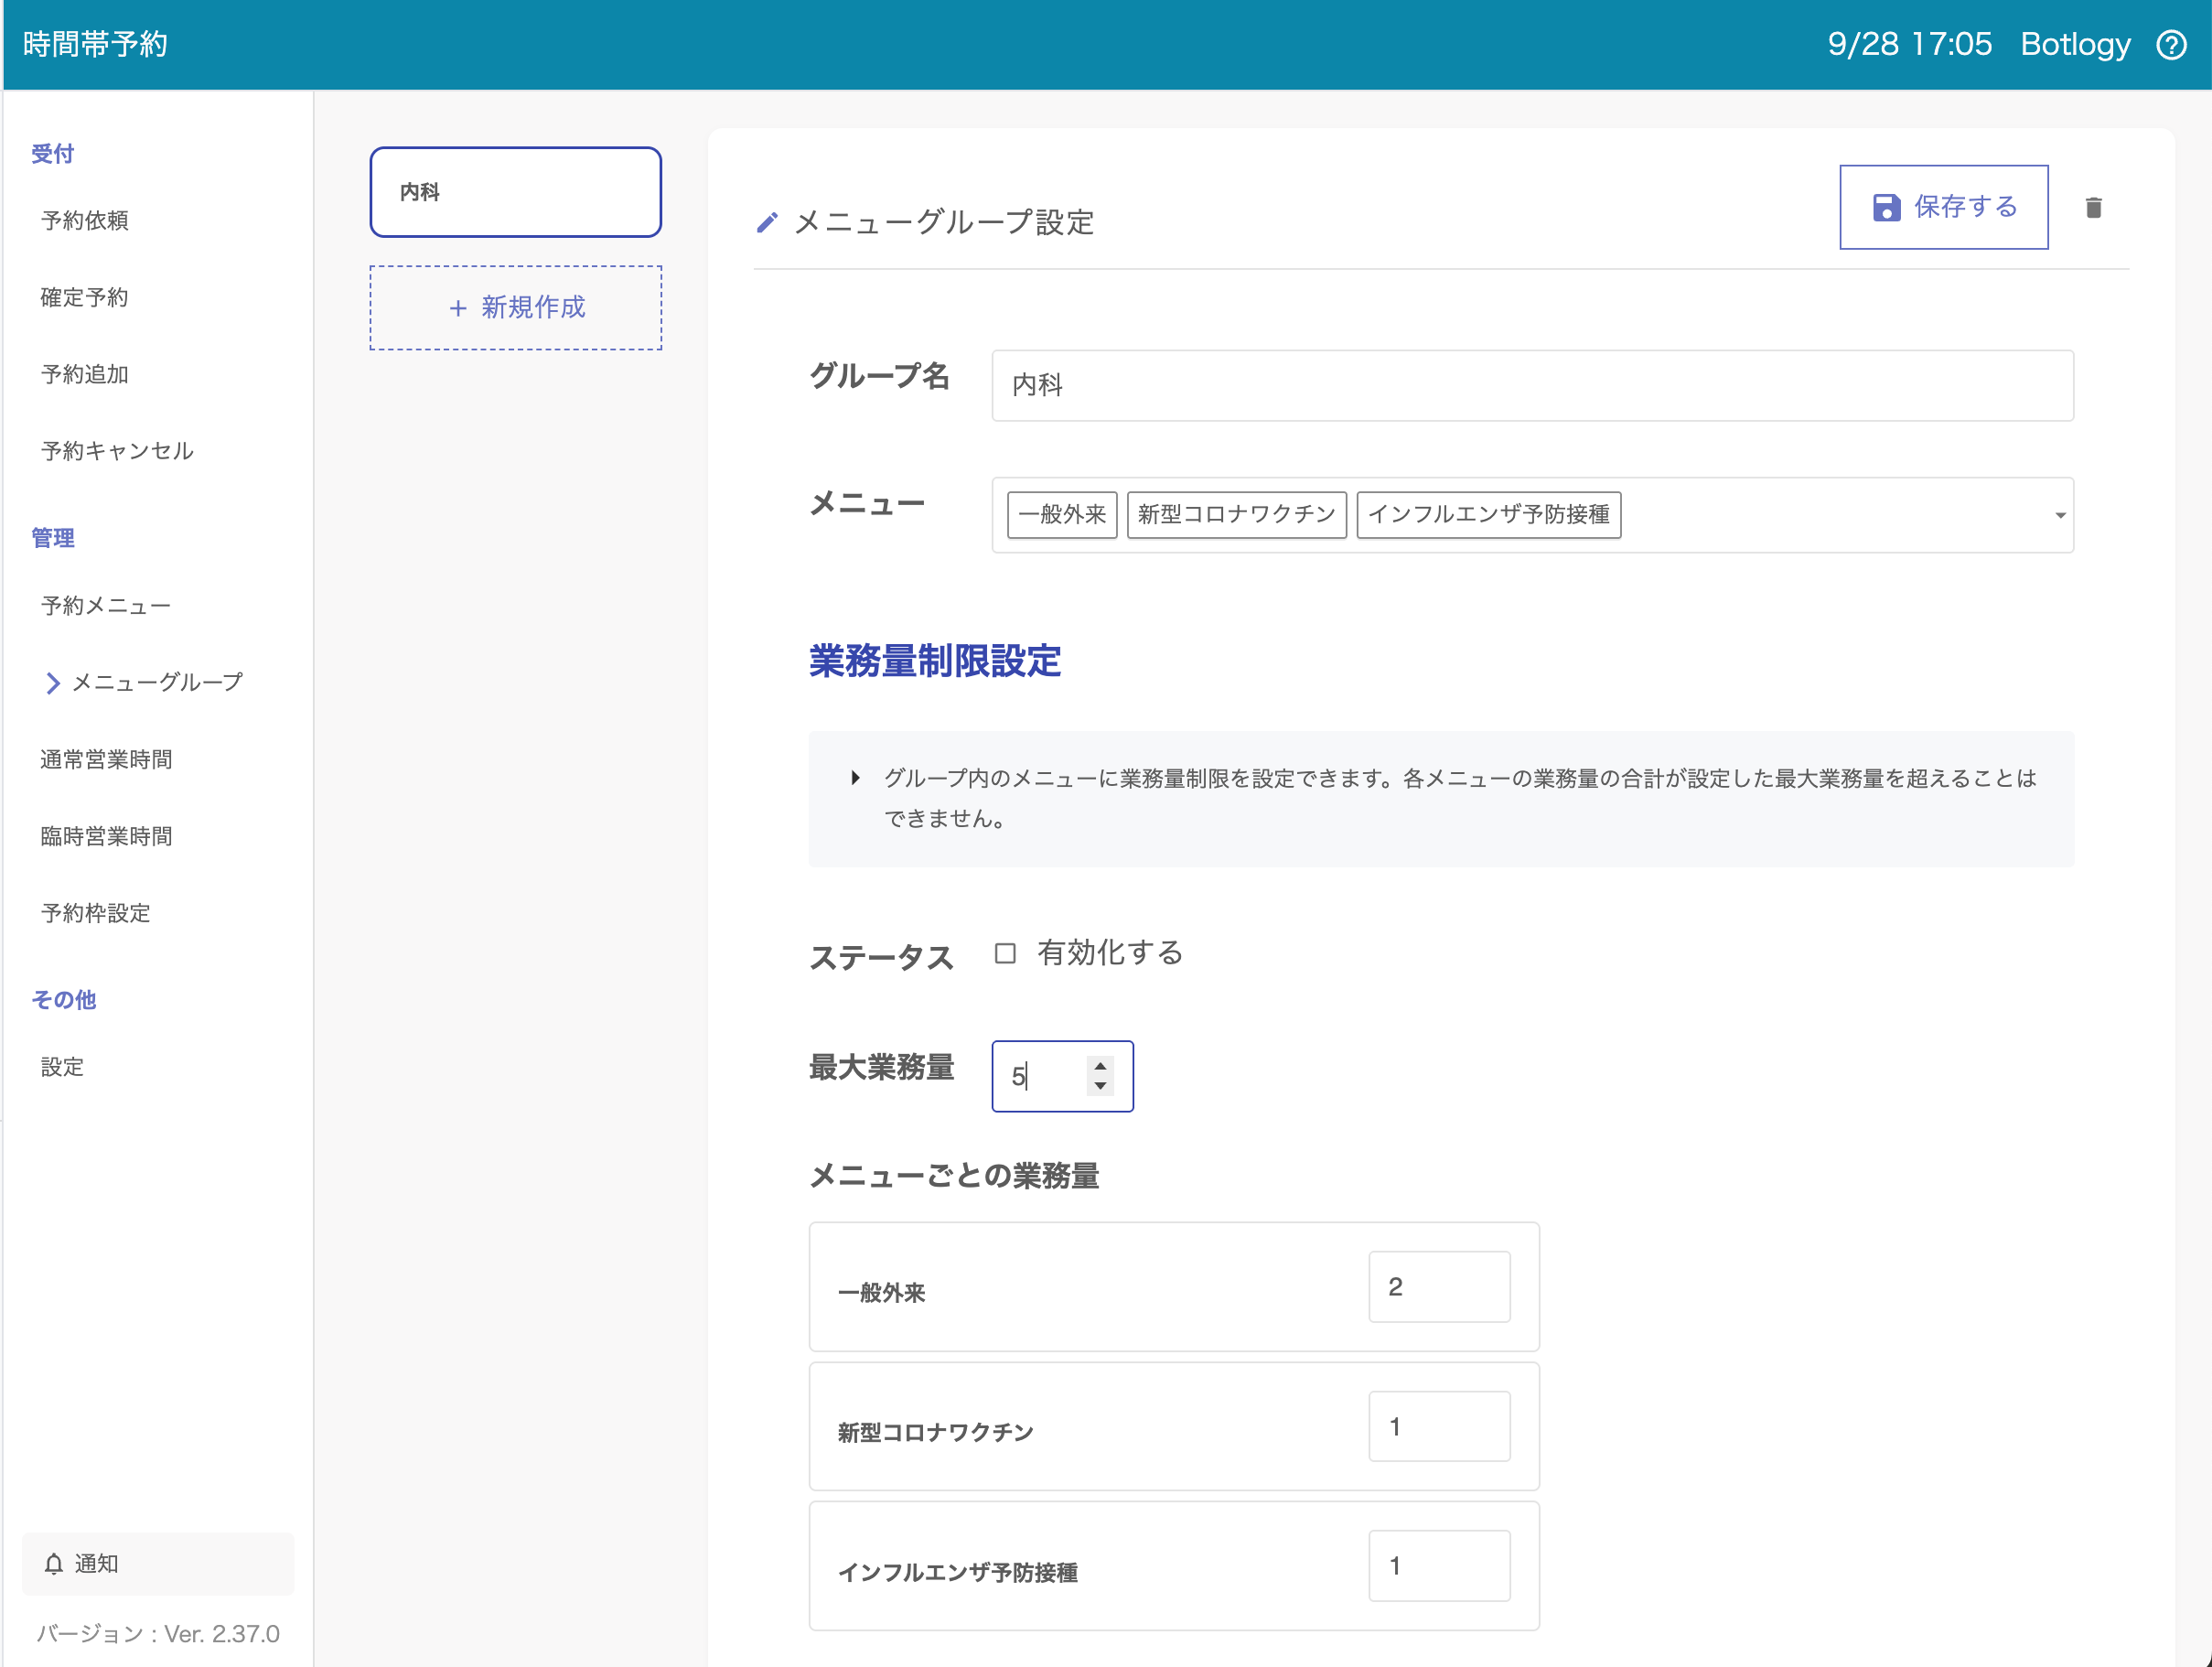2212x1667 pixels.
Task: Click the bell icon in 通知
Action: pyautogui.click(x=54, y=1563)
